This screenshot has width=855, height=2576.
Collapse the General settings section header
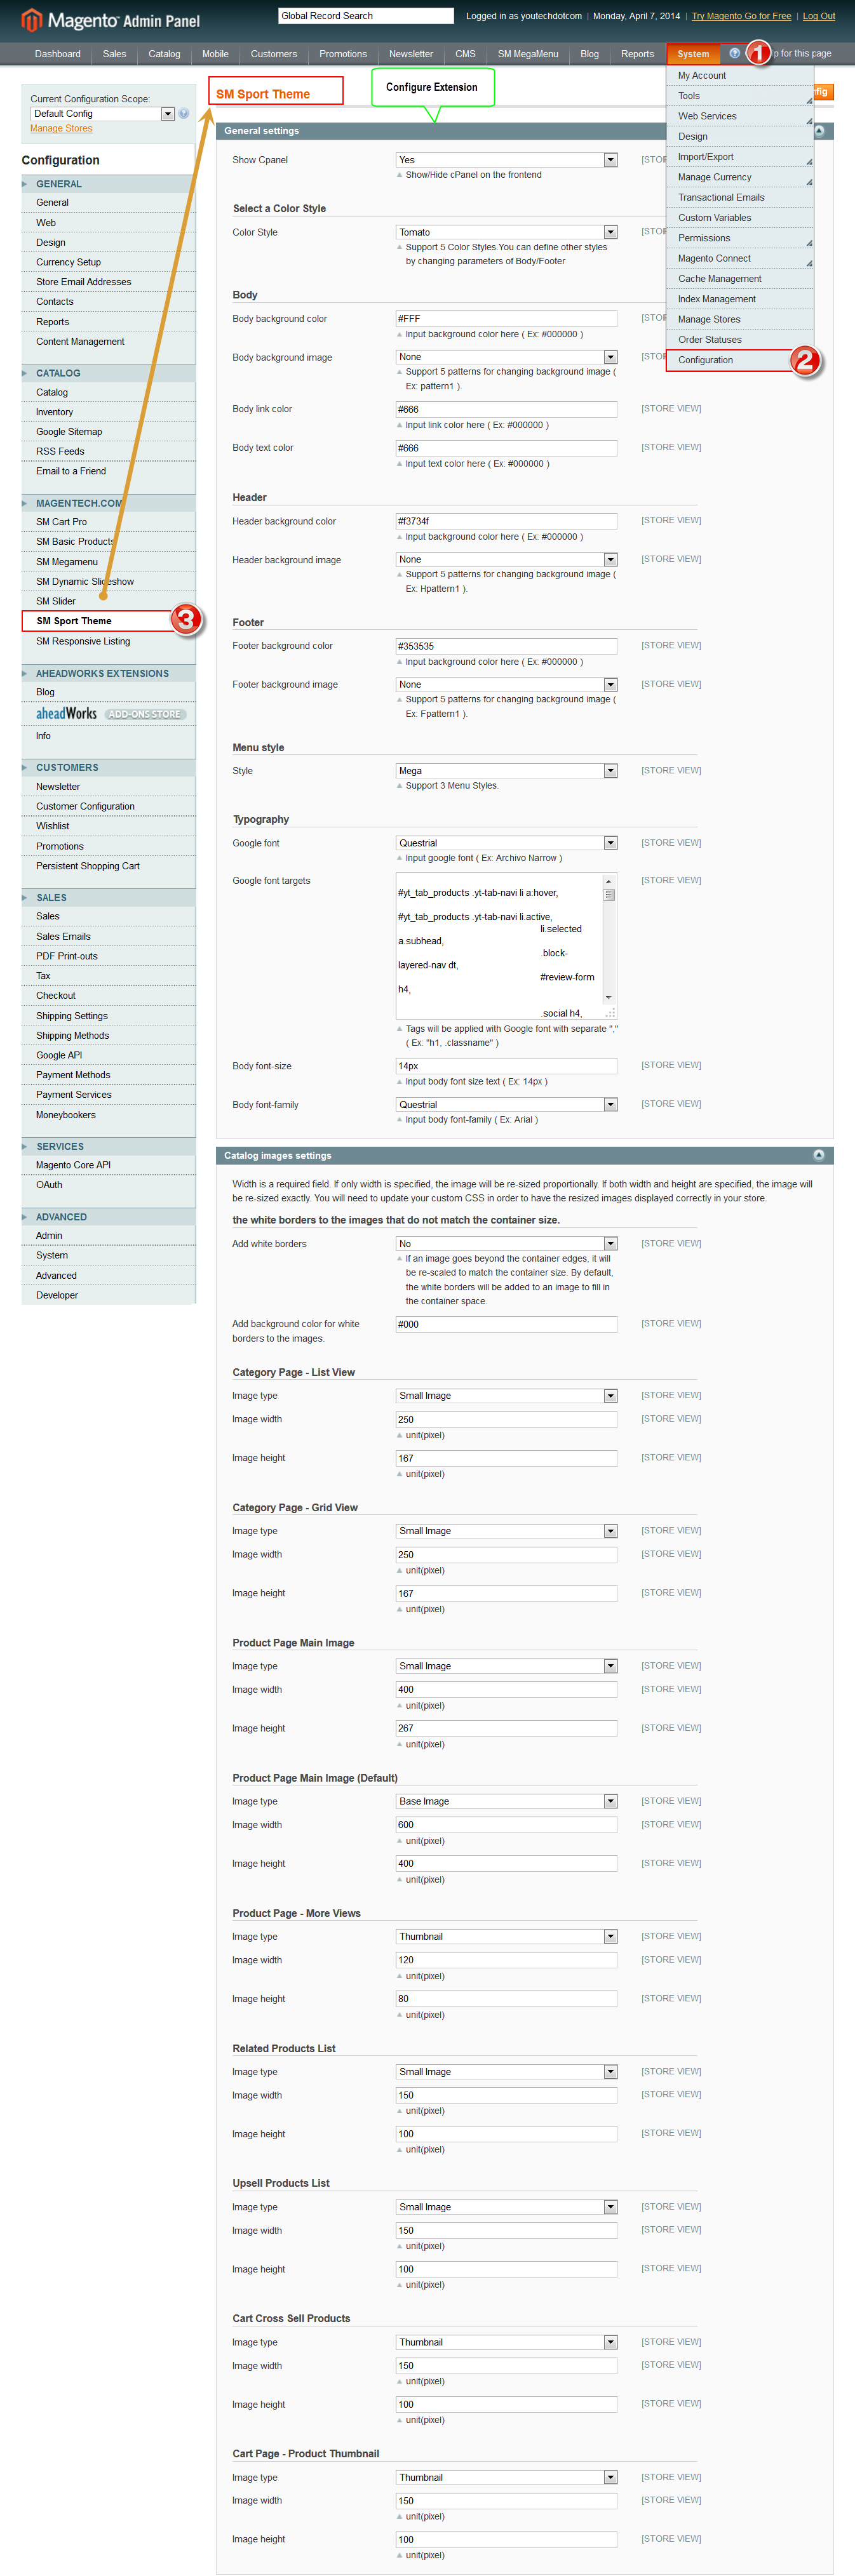point(524,131)
